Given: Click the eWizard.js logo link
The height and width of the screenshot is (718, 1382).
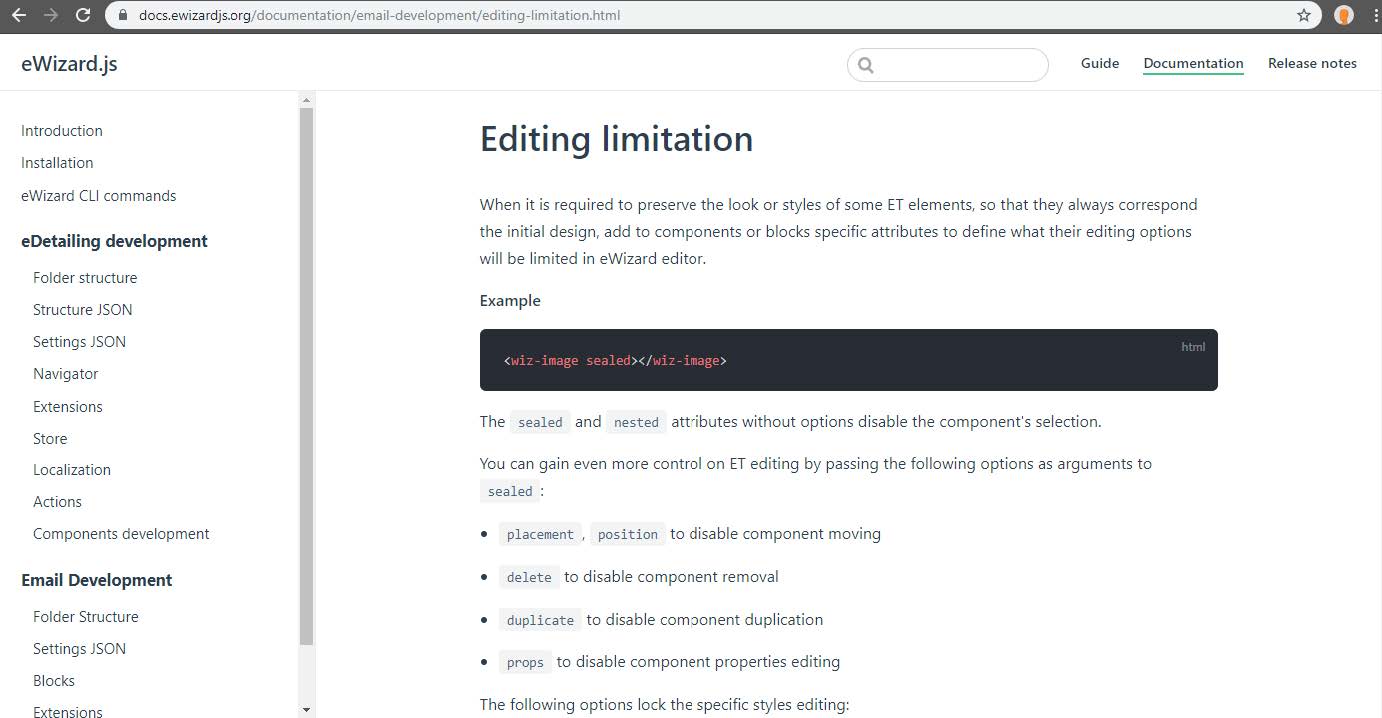Looking at the screenshot, I should (69, 64).
